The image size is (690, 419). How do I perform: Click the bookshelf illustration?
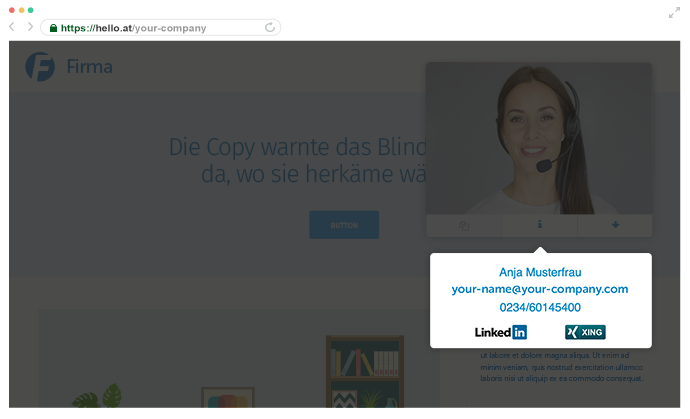[x=365, y=372]
